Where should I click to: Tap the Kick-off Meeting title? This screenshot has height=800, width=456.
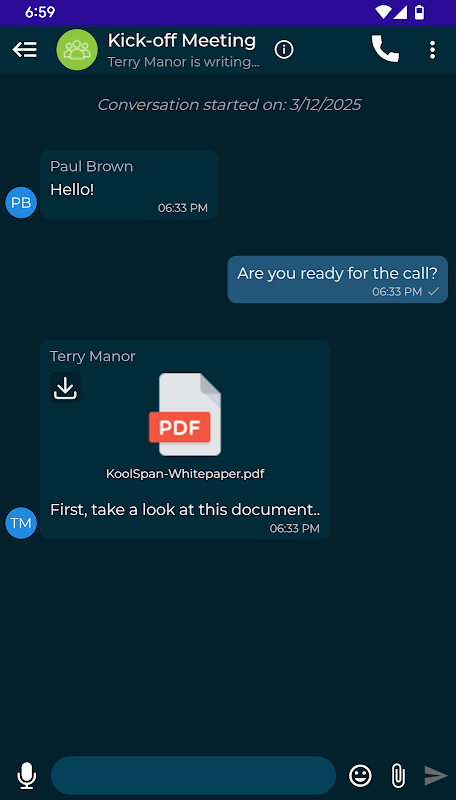pyautogui.click(x=182, y=40)
